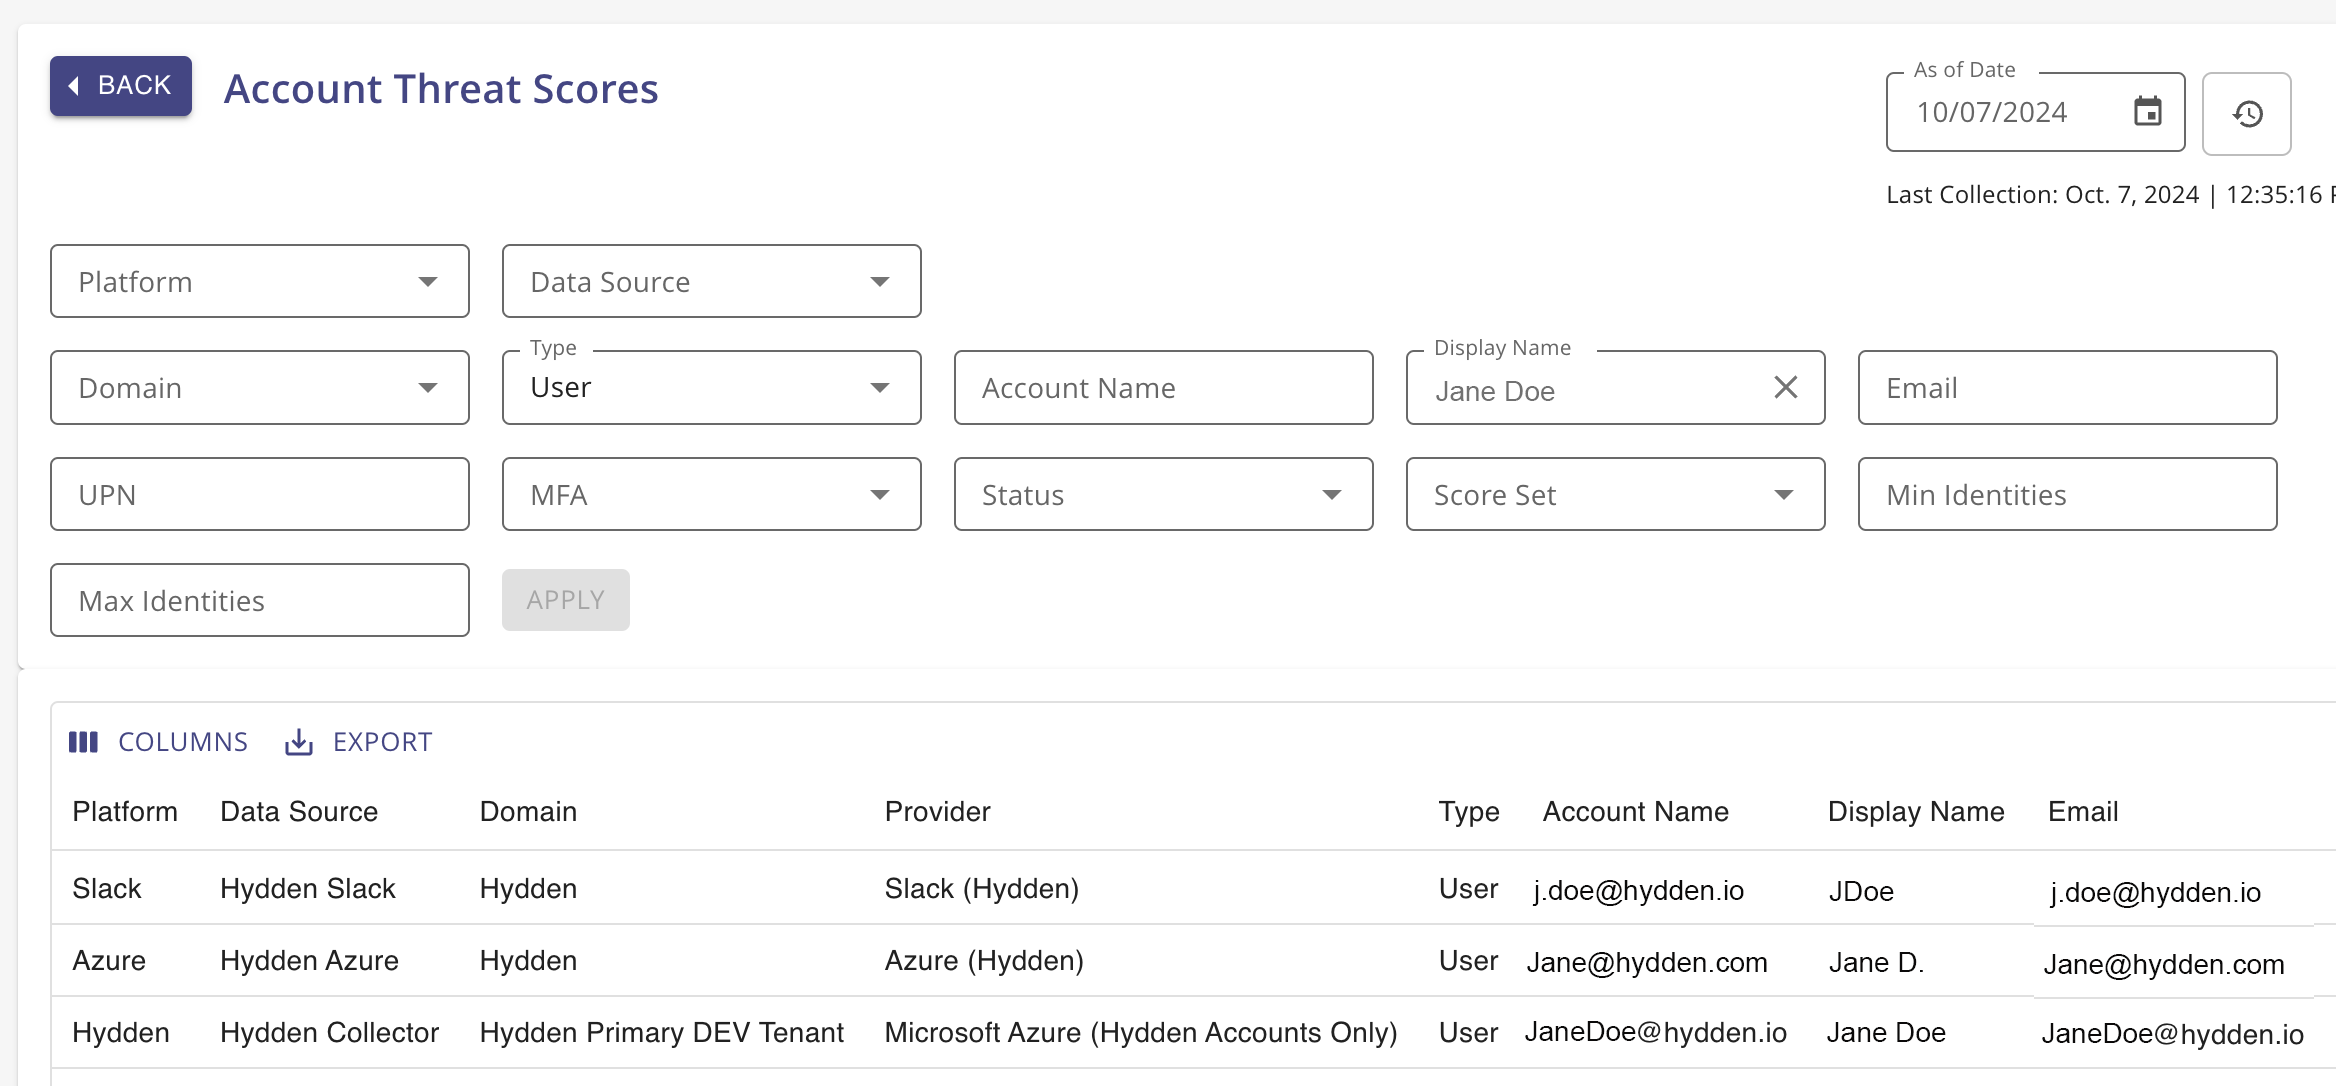Sort by Data Source column header
The height and width of the screenshot is (1086, 2336).
[299, 811]
